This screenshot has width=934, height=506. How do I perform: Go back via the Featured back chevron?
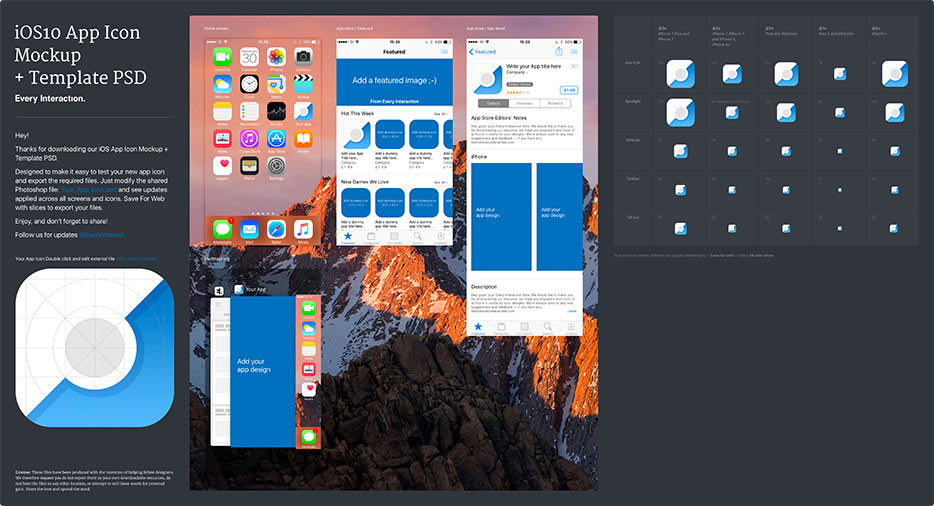472,51
